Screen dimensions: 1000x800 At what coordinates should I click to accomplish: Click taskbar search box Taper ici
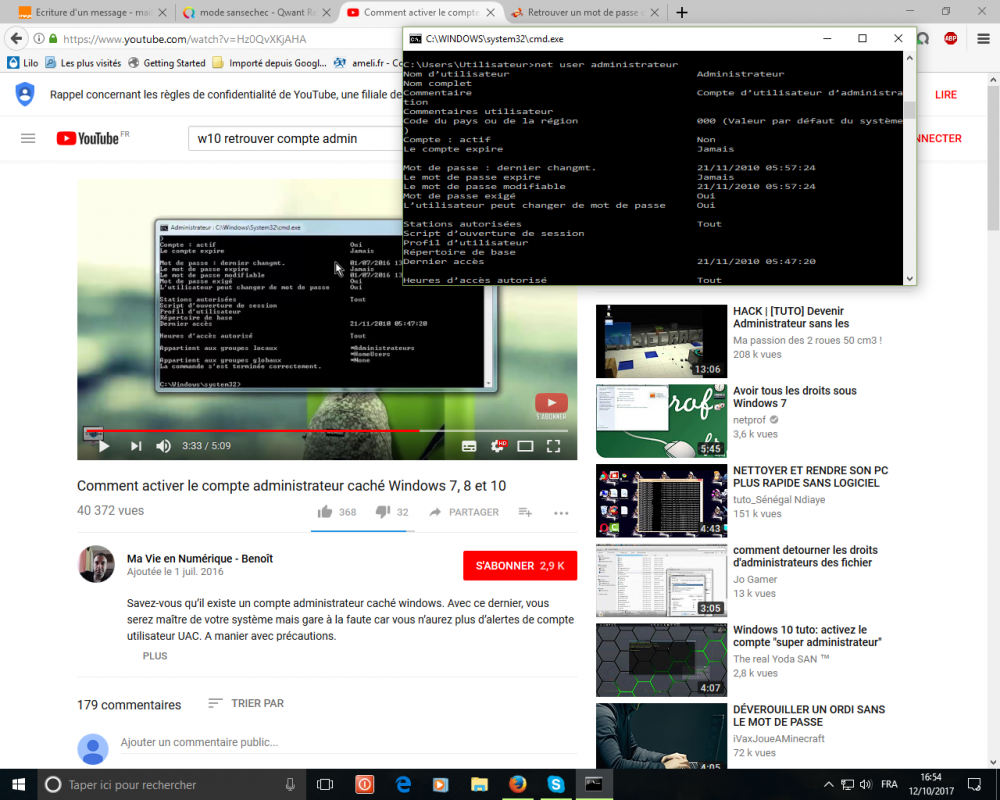[x=171, y=785]
